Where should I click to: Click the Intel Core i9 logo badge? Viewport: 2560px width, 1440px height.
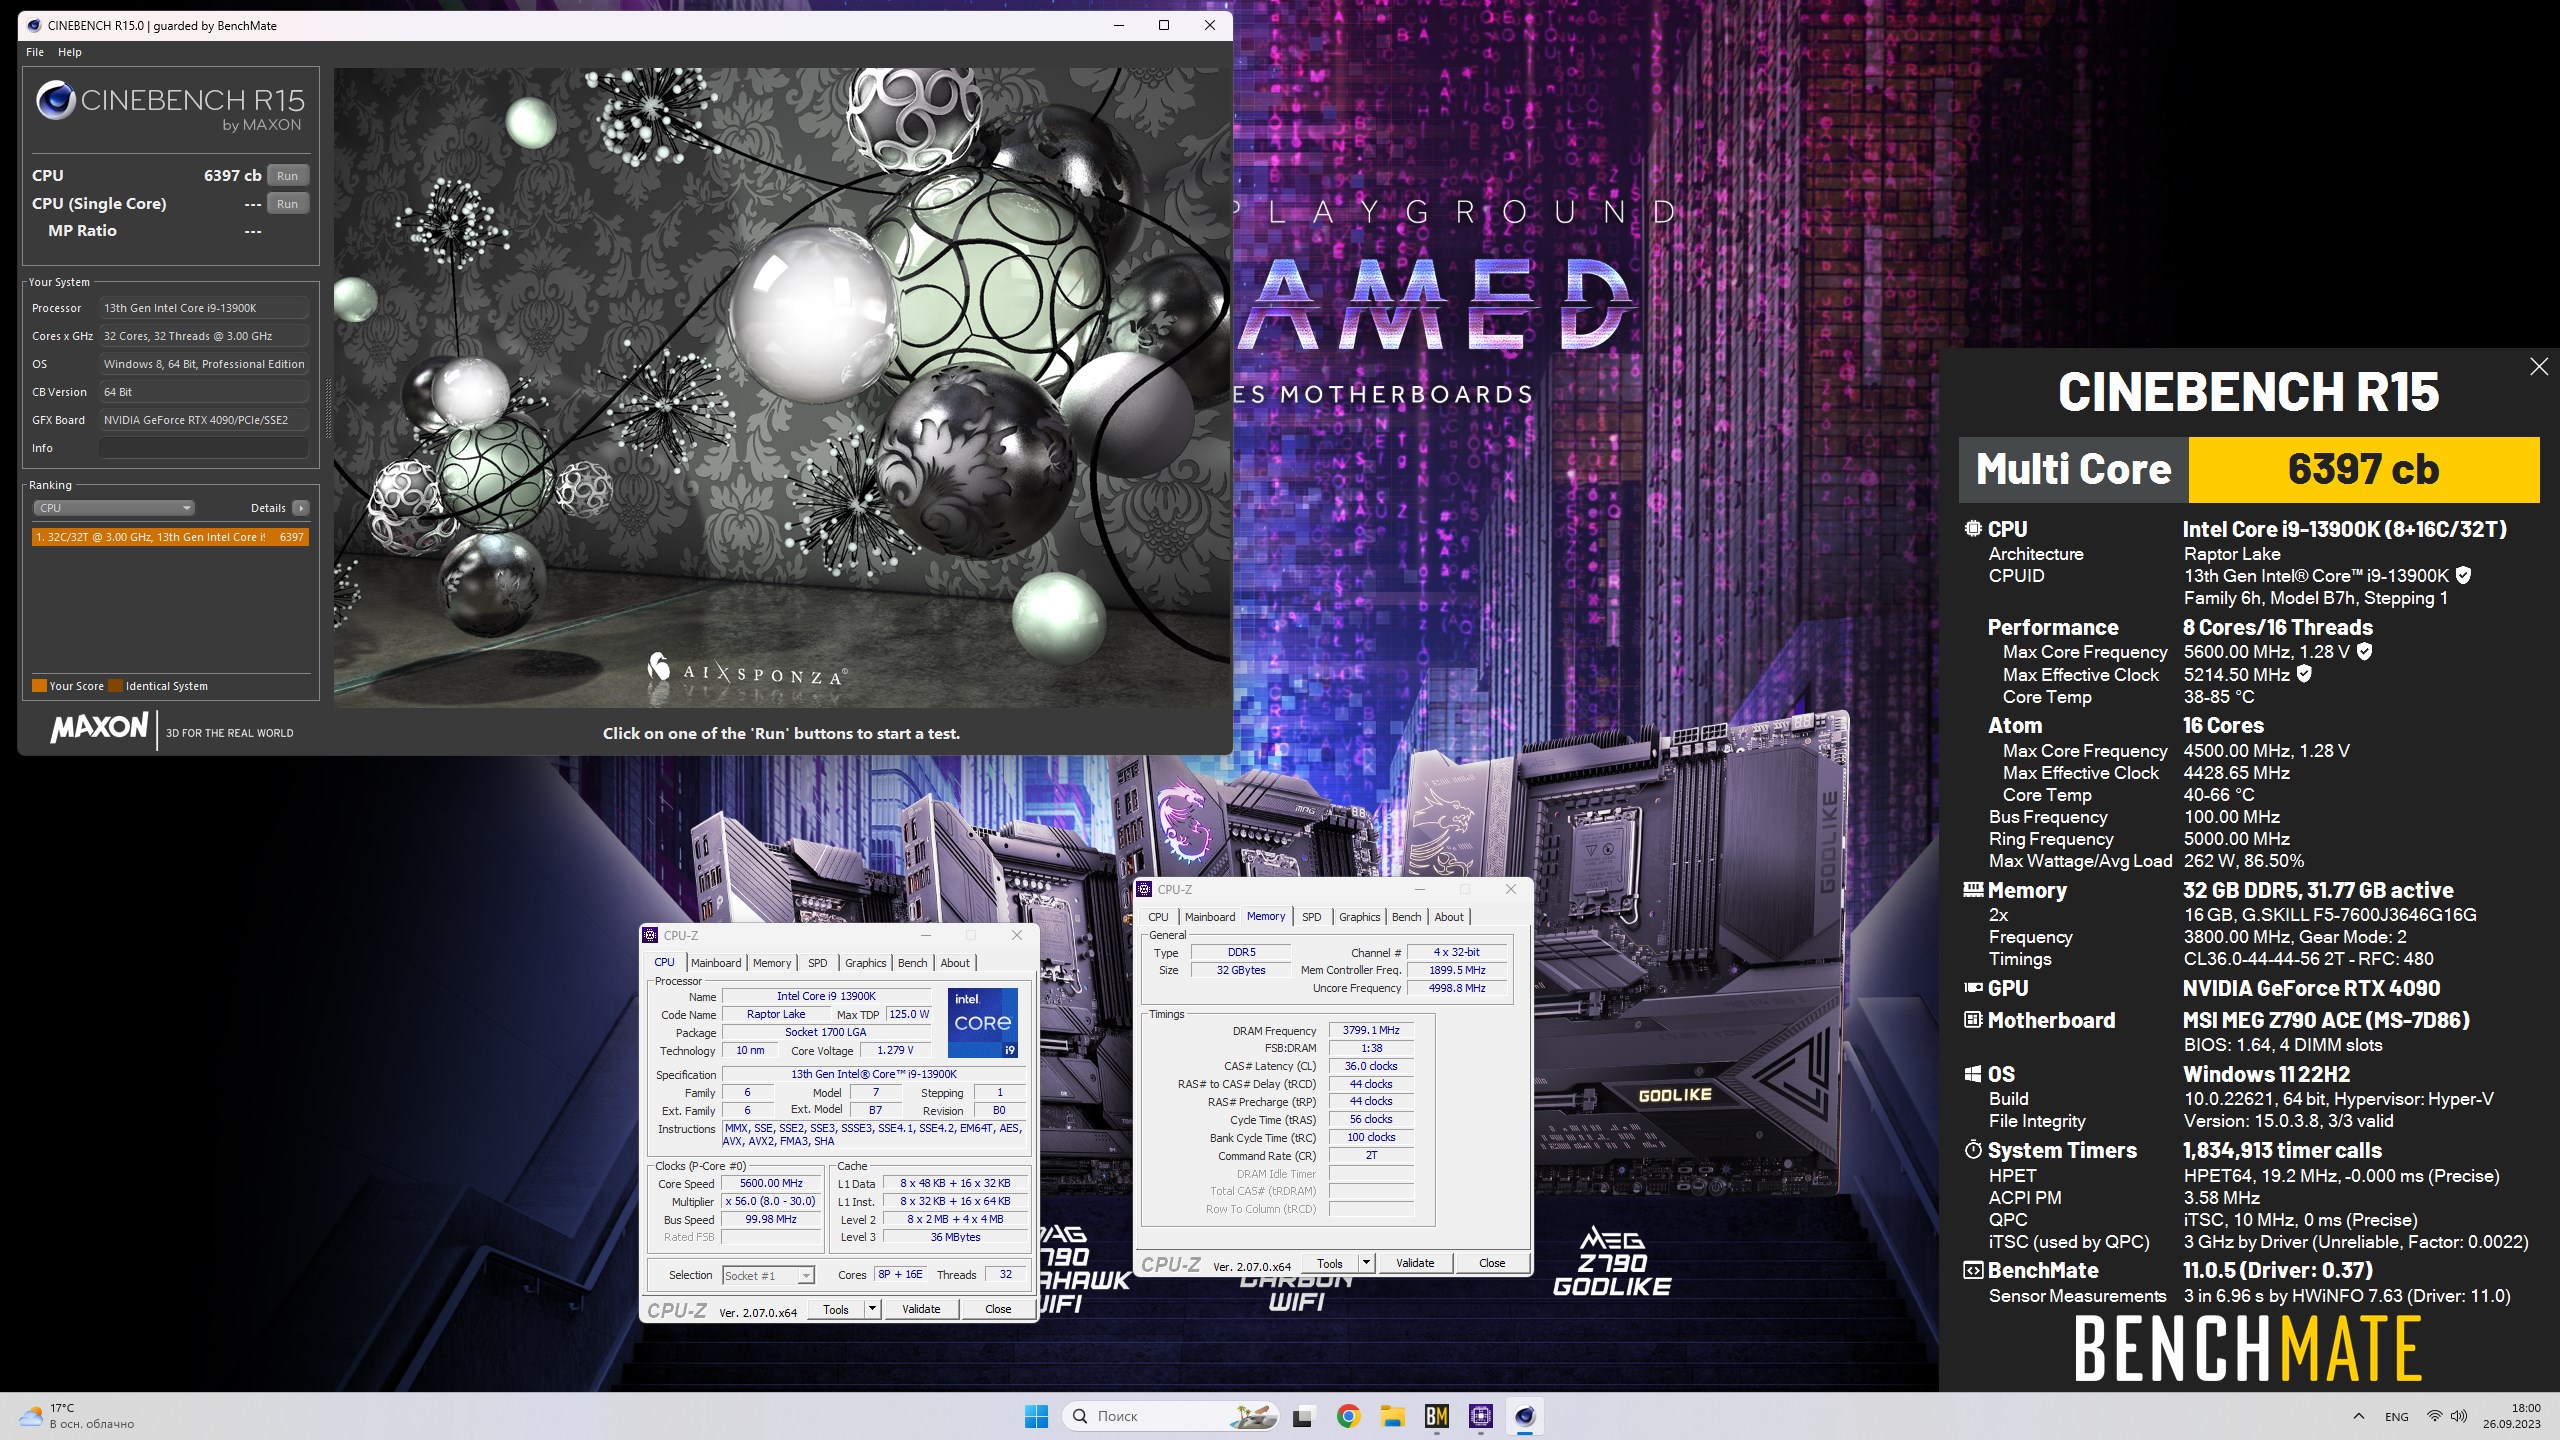[983, 1022]
